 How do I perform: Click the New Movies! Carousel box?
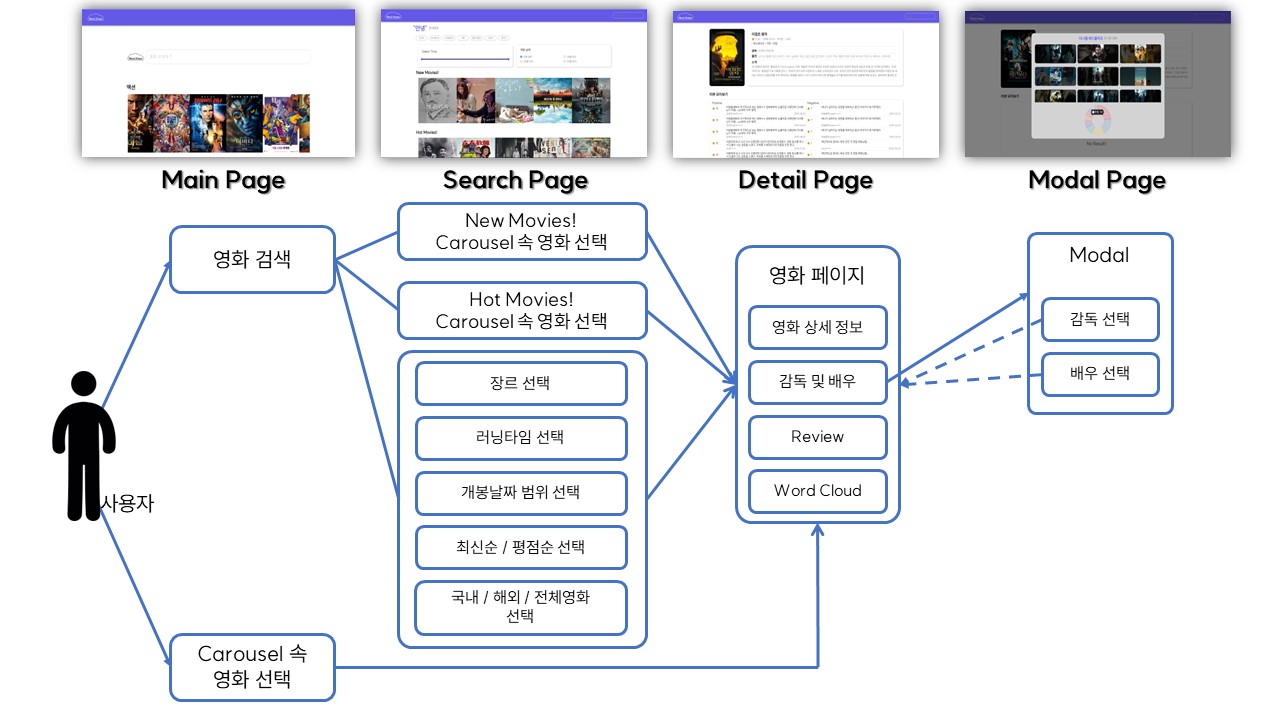click(x=522, y=231)
